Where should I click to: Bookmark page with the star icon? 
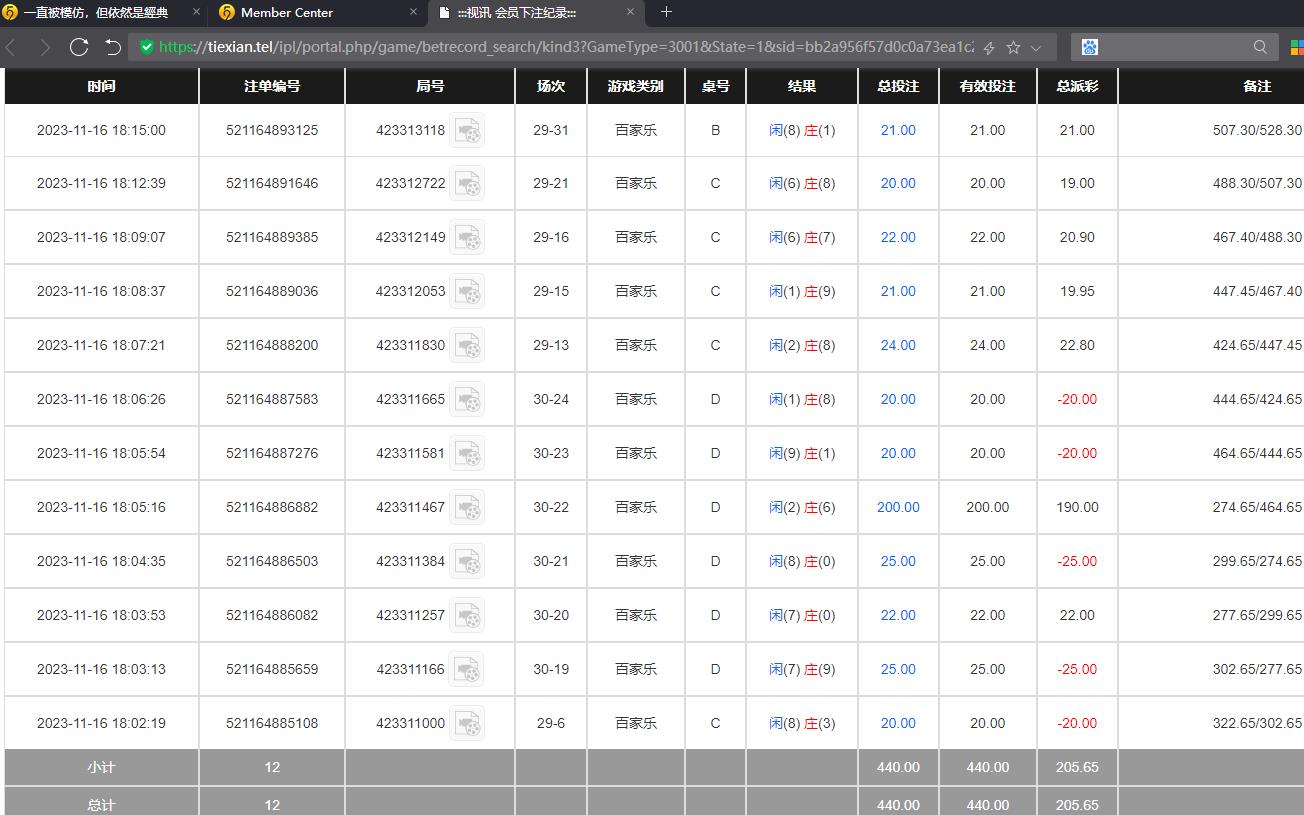tap(1013, 47)
